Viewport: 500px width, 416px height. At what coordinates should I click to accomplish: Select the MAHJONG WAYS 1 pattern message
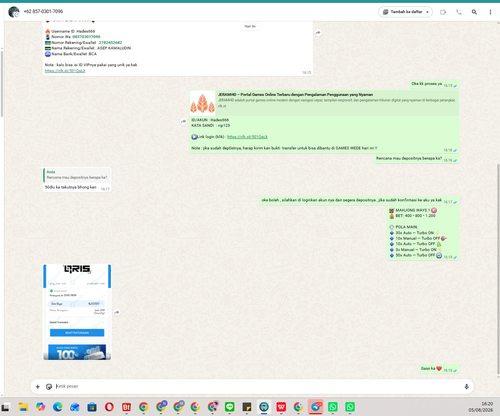(x=423, y=233)
